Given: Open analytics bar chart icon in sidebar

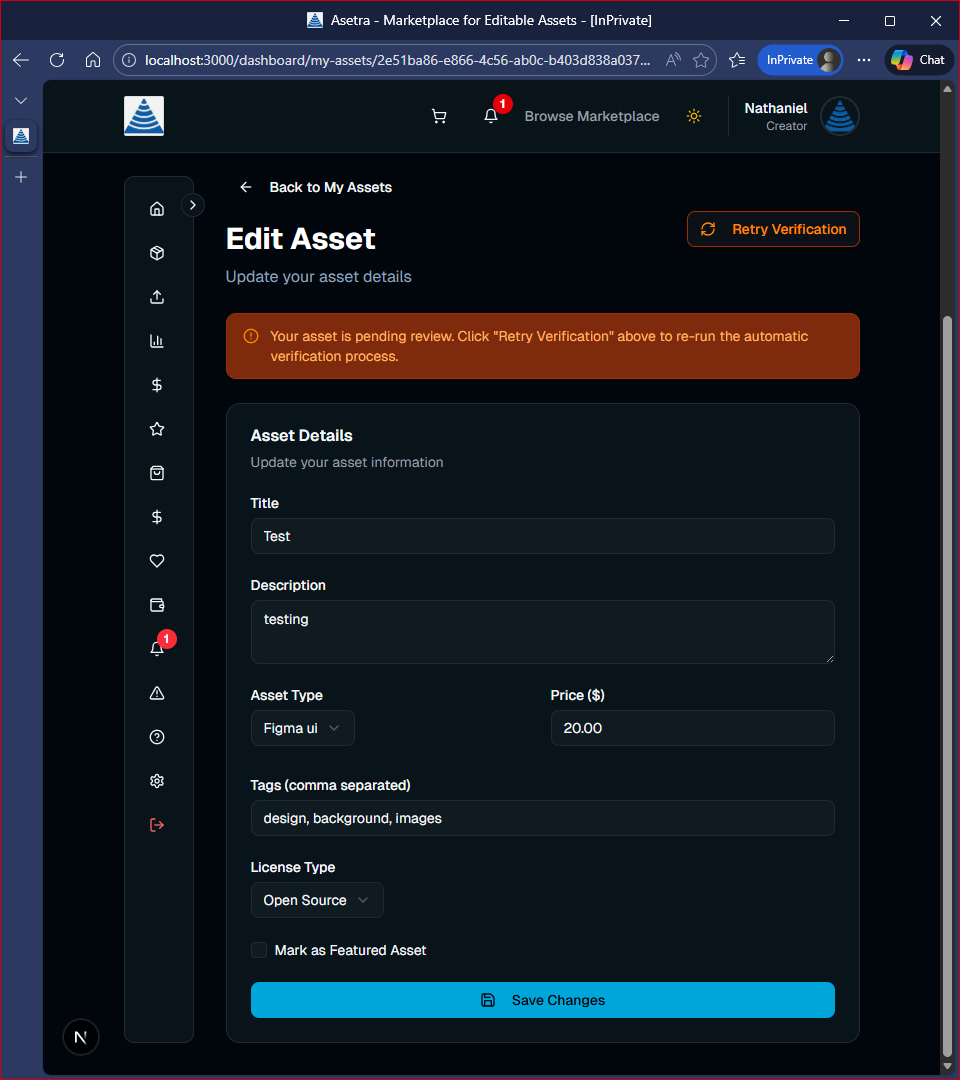Looking at the screenshot, I should [x=157, y=341].
